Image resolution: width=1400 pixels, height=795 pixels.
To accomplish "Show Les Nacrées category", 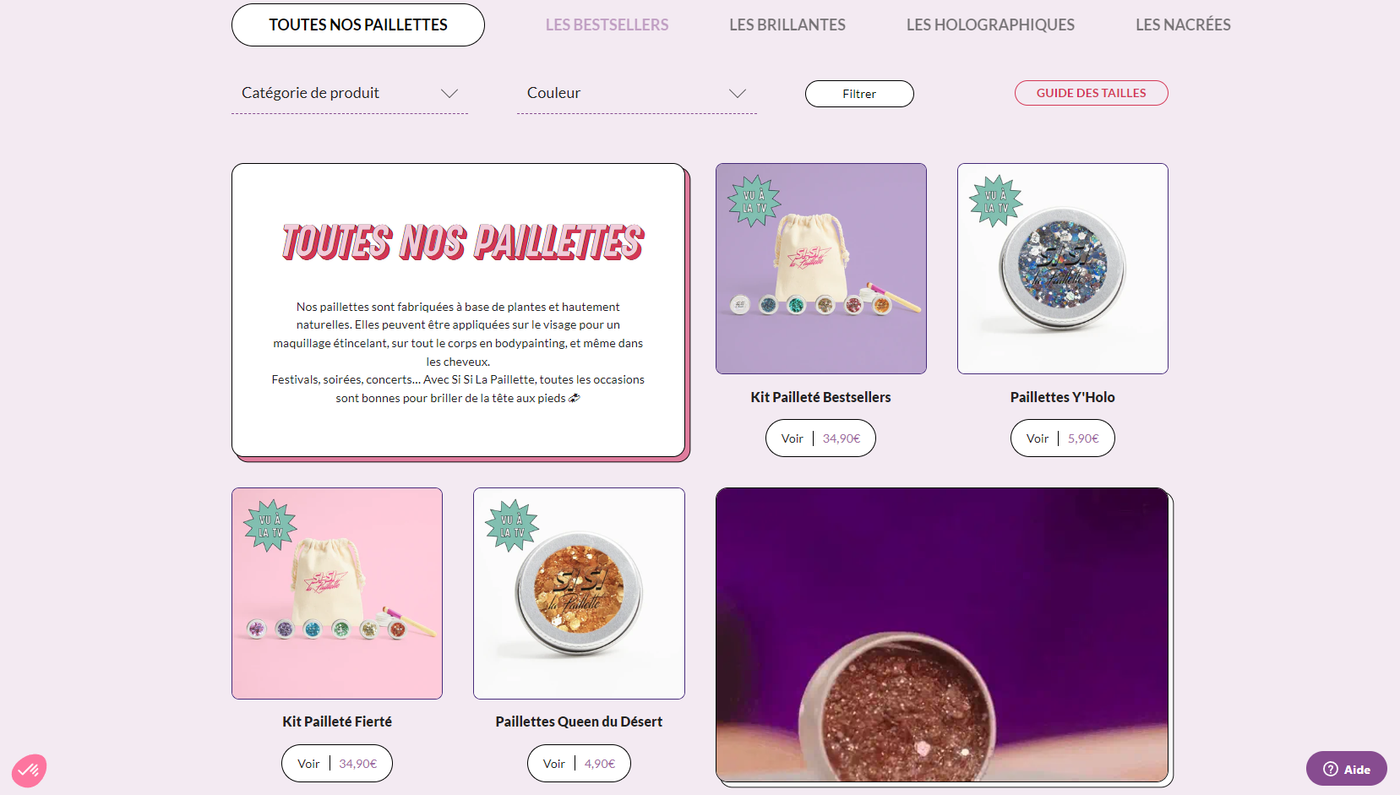I will (1183, 25).
